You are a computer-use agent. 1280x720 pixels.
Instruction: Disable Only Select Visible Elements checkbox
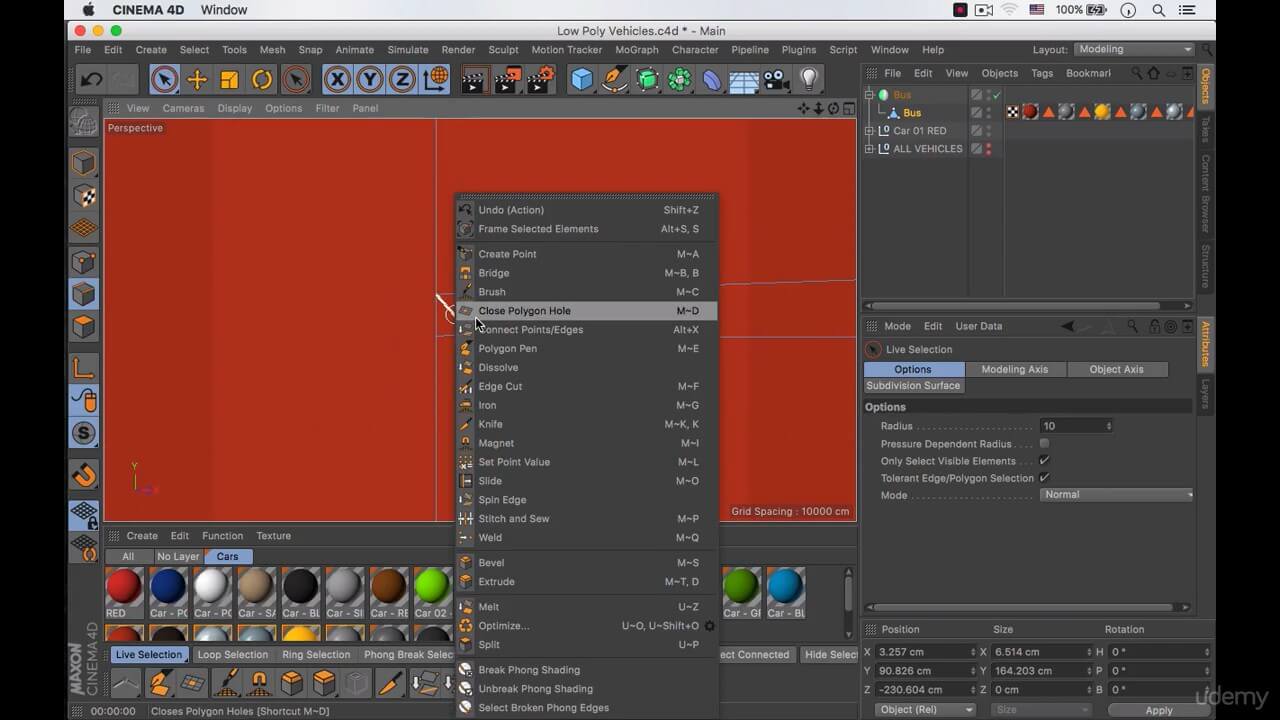(1044, 461)
